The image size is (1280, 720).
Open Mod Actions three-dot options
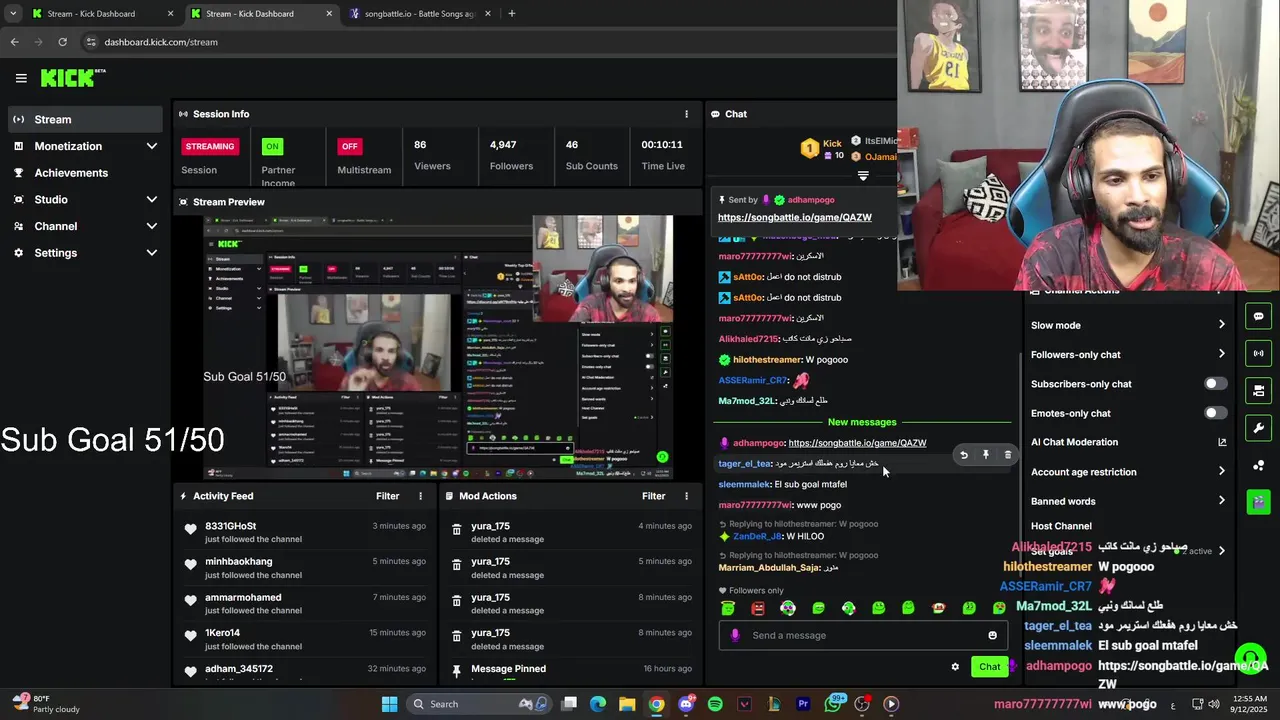click(x=686, y=496)
